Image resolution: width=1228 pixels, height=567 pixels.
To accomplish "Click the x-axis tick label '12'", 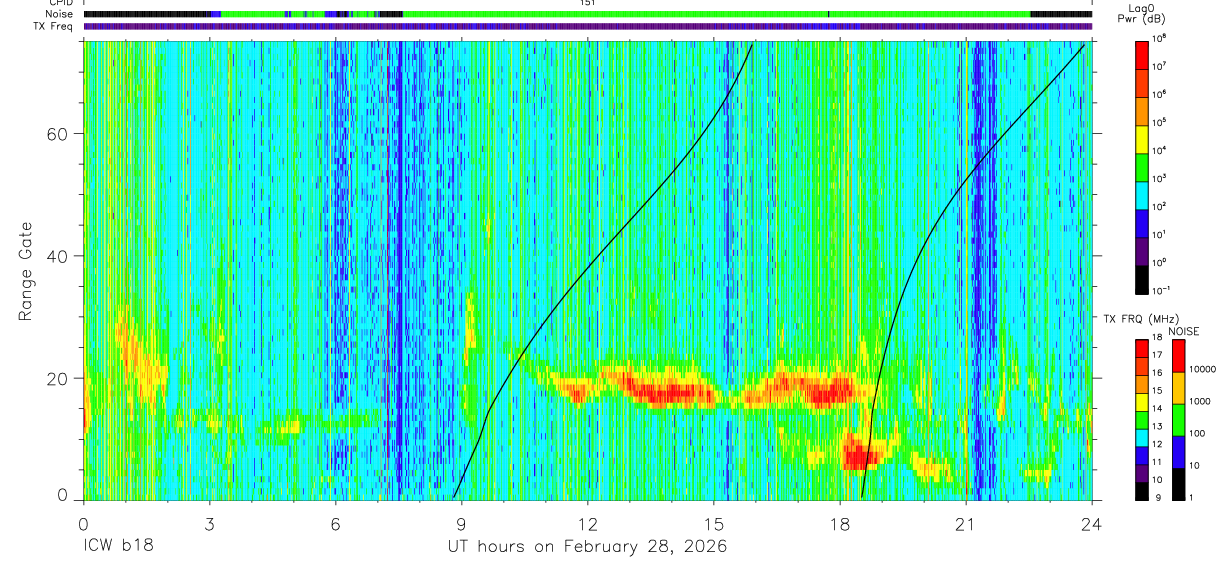I will pyautogui.click(x=588, y=523).
